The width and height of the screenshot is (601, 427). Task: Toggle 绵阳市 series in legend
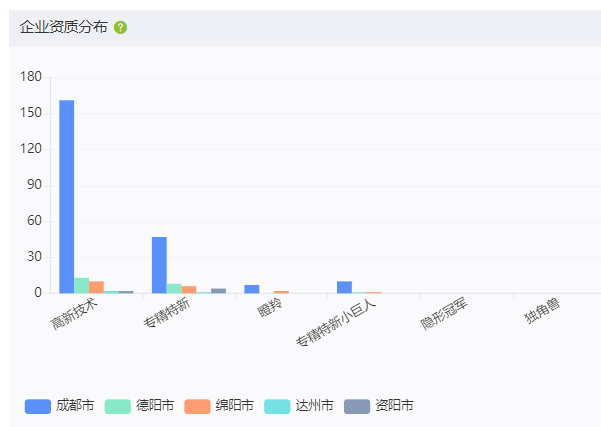(234, 405)
